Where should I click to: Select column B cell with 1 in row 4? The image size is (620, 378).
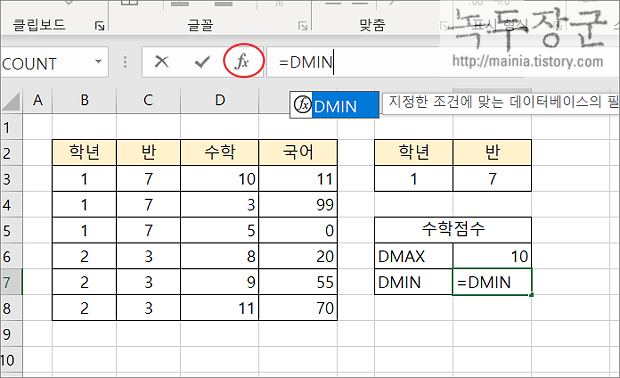[x=85, y=204]
